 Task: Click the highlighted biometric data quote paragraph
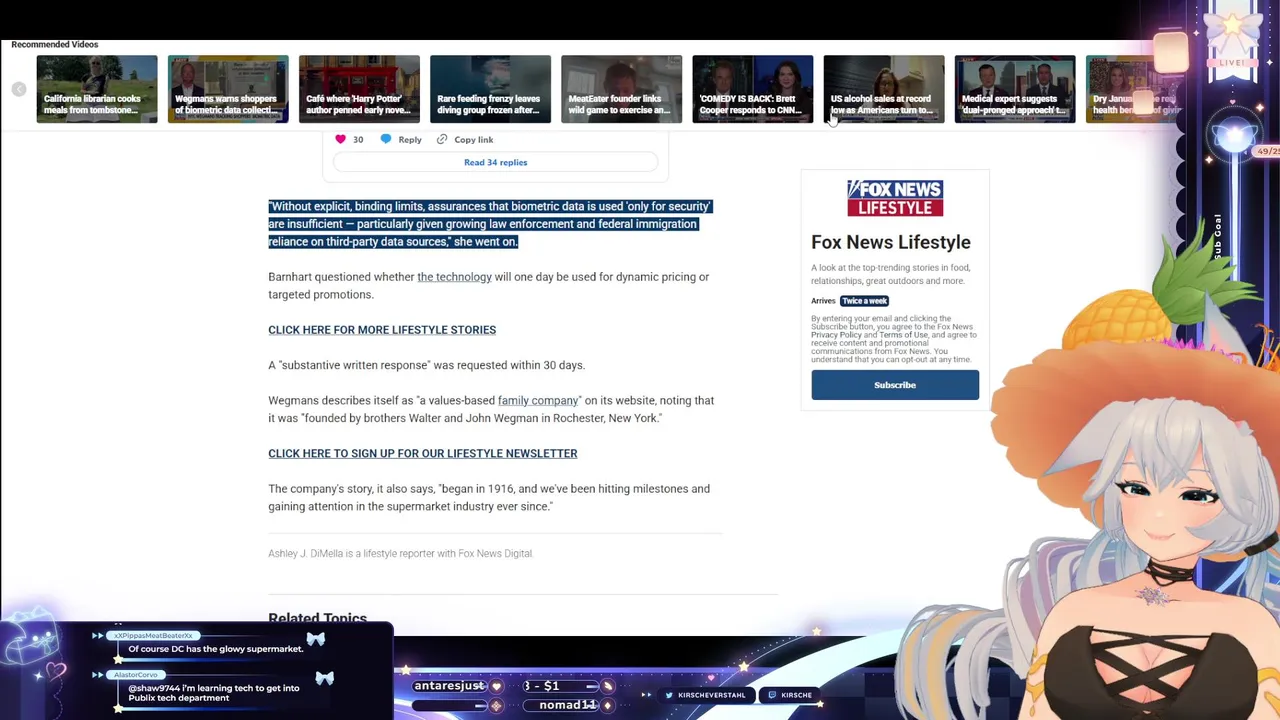point(490,224)
